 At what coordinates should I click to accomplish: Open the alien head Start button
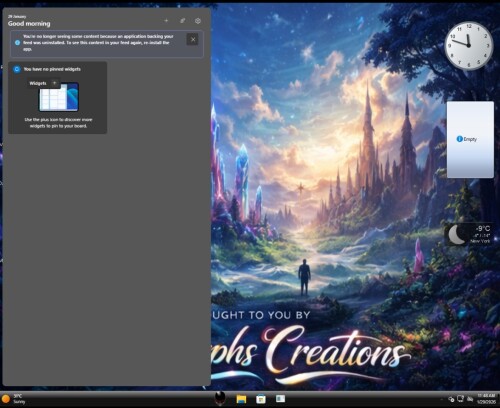click(x=220, y=398)
